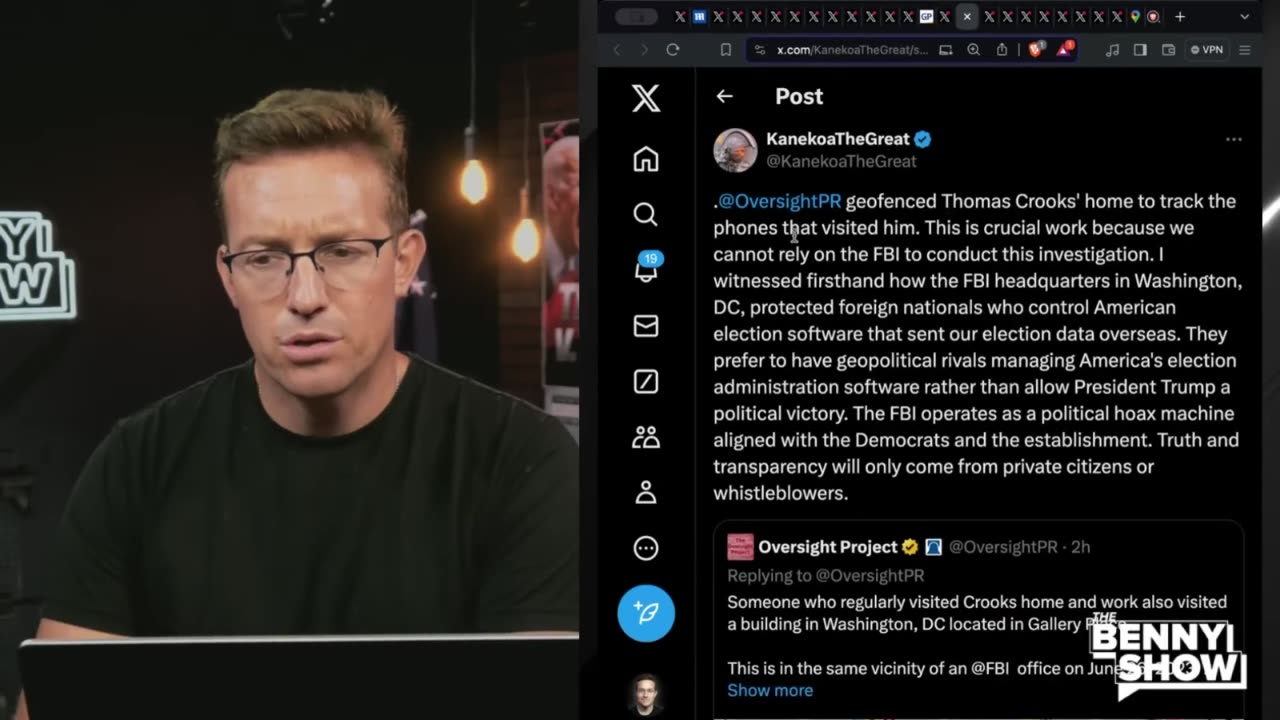1280x720 pixels.
Task: Click the browser back arrow
Action: [616, 49]
